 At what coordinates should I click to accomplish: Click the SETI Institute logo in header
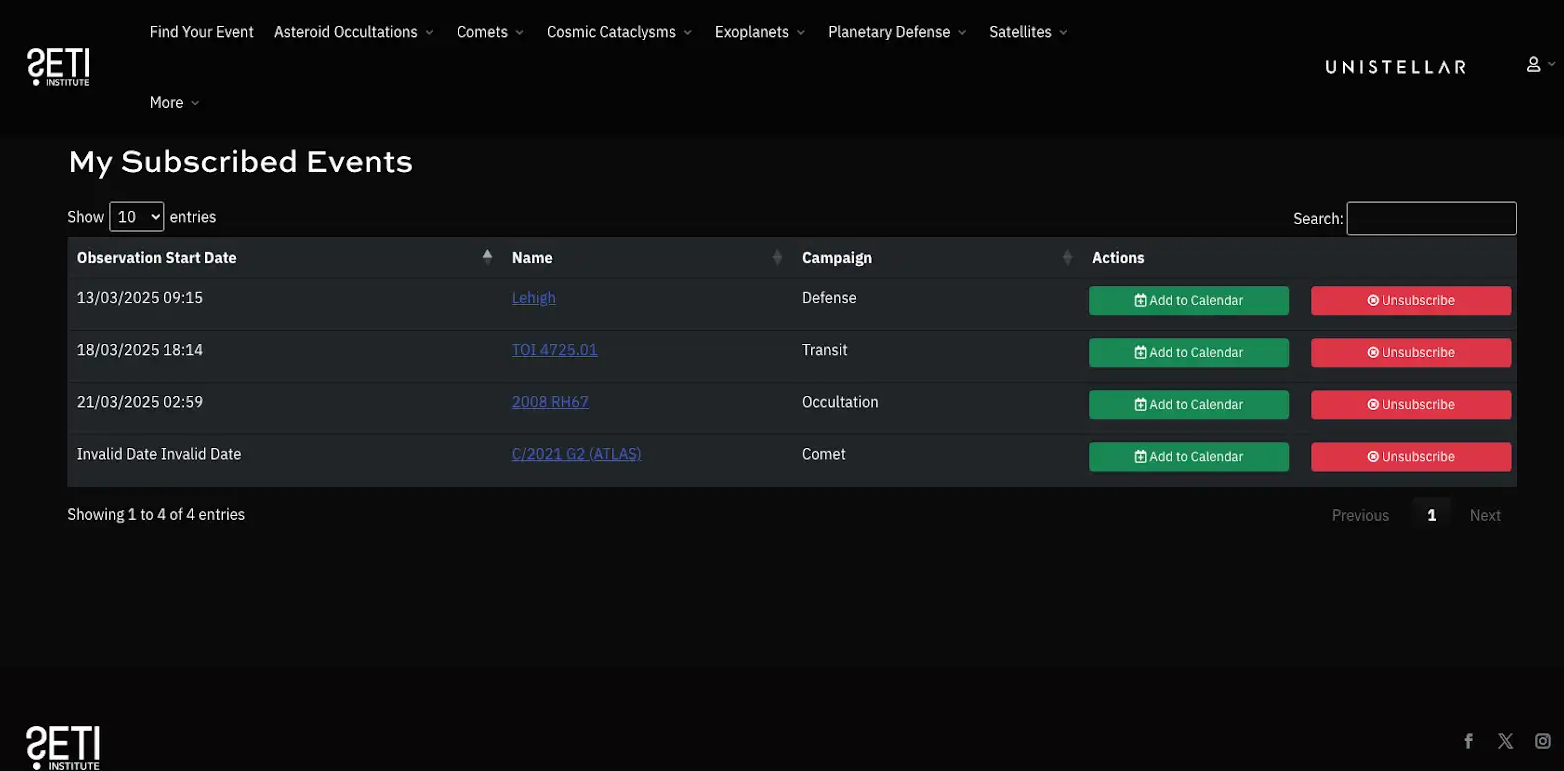pyautogui.click(x=58, y=66)
